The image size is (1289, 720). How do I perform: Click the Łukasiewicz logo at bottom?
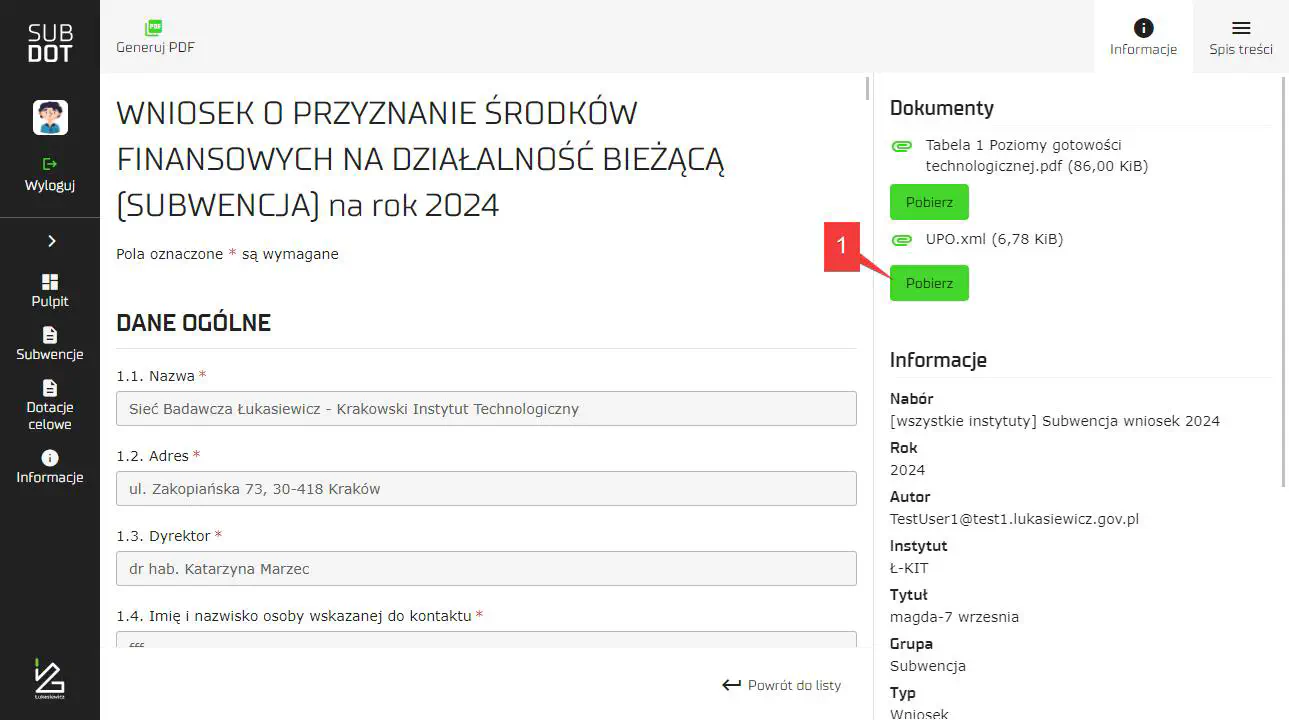49,679
